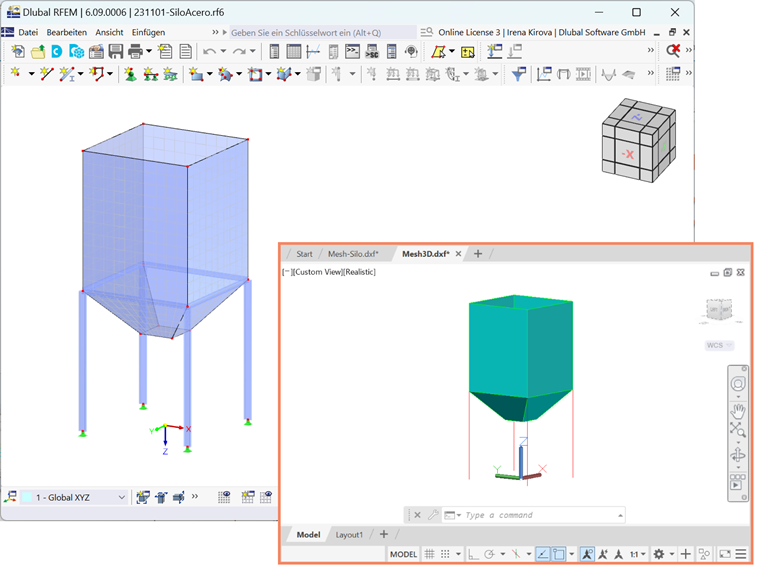Image resolution: width=760 pixels, height=570 pixels.
Task: Expand the new node options arrow
Action: [x=31, y=74]
